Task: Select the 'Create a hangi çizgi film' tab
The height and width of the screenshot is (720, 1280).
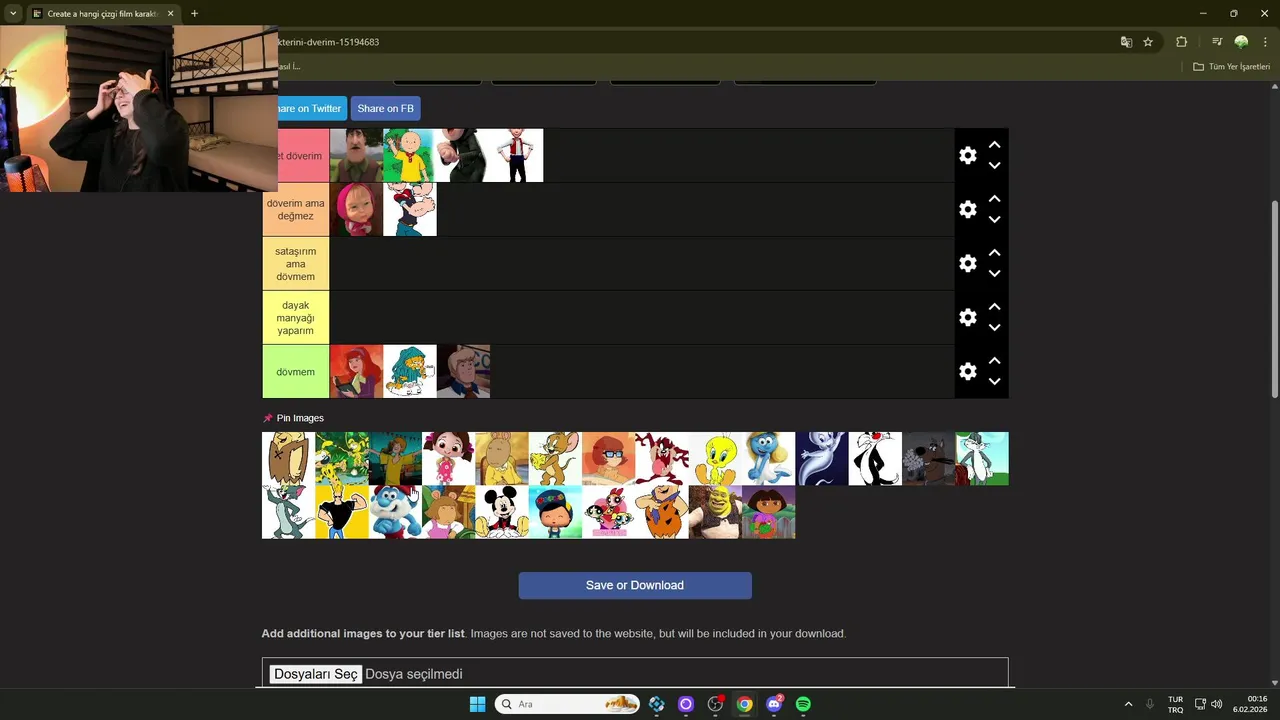Action: tap(102, 14)
